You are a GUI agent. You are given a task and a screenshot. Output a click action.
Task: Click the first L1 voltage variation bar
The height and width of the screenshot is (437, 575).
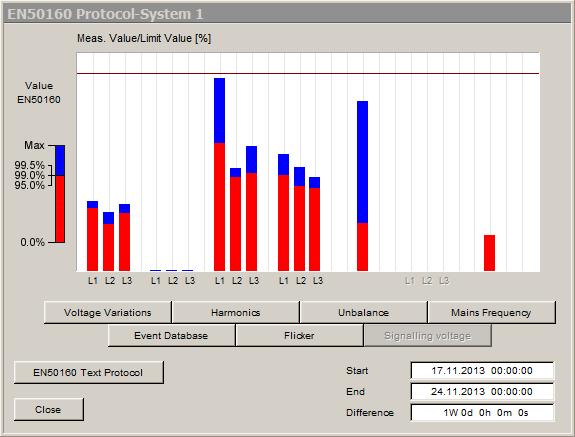click(92, 236)
